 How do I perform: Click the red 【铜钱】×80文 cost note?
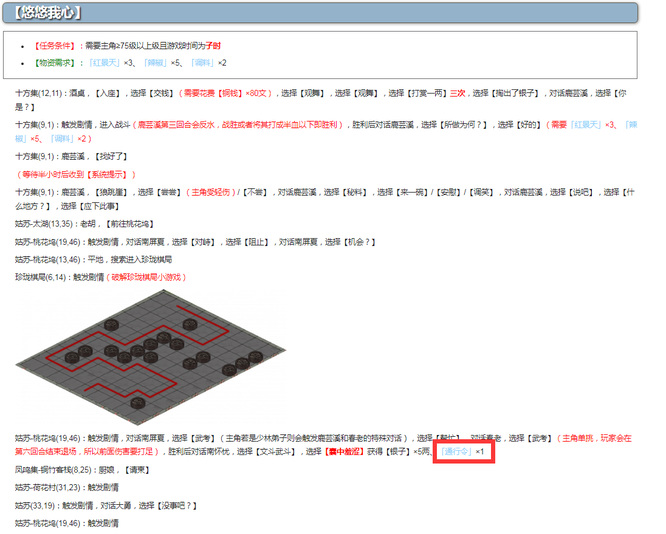pyautogui.click(x=226, y=92)
